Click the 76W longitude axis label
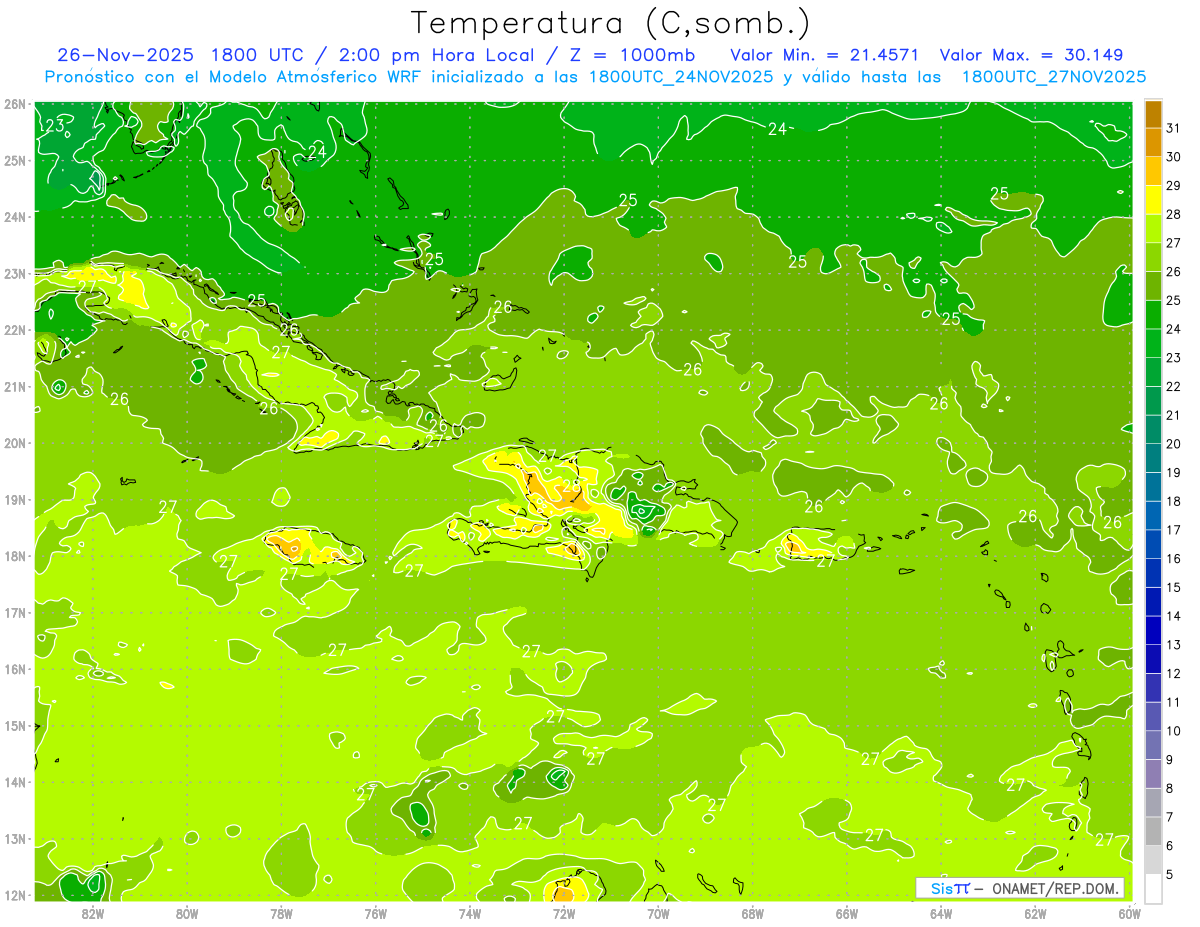1200x927 pixels. [x=376, y=913]
